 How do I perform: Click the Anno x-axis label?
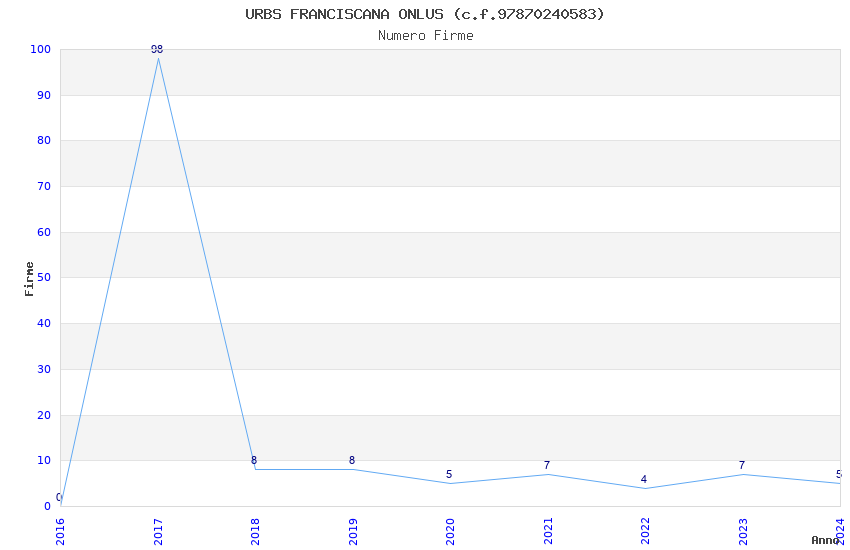coord(825,540)
